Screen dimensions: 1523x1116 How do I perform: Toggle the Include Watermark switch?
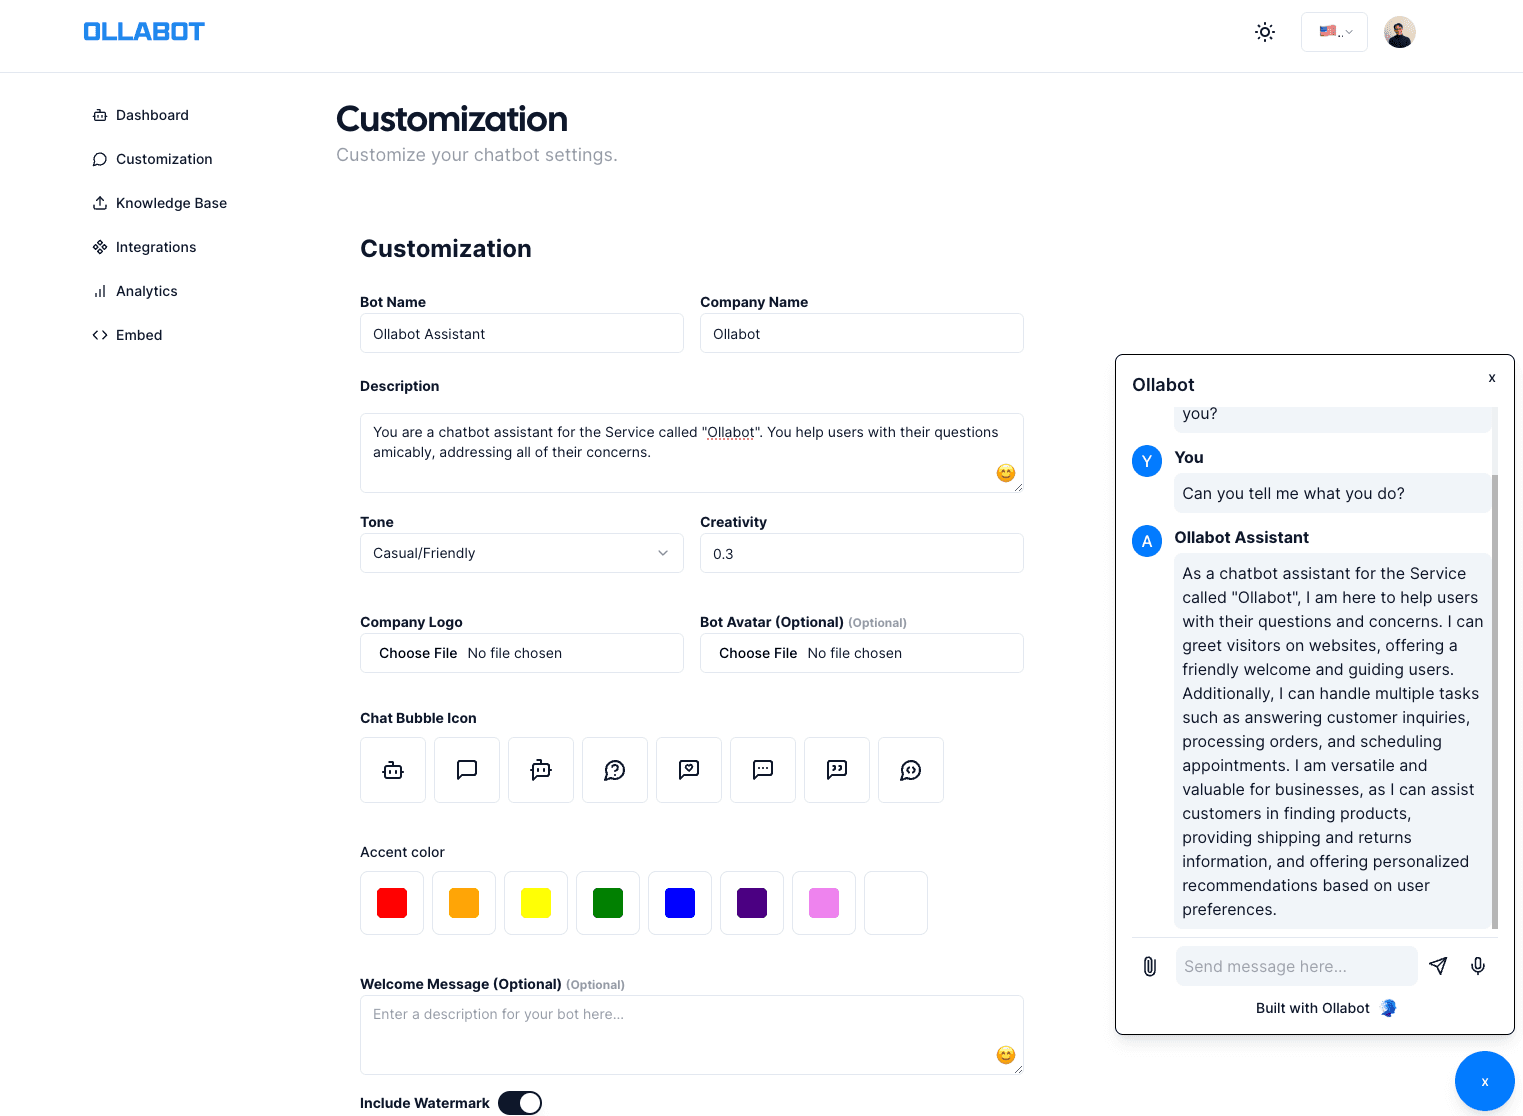[520, 1103]
